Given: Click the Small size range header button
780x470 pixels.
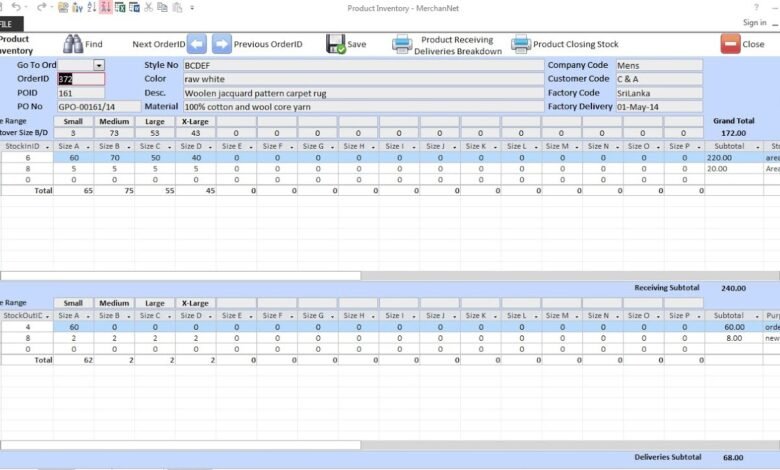Looking at the screenshot, I should click(x=73, y=120).
